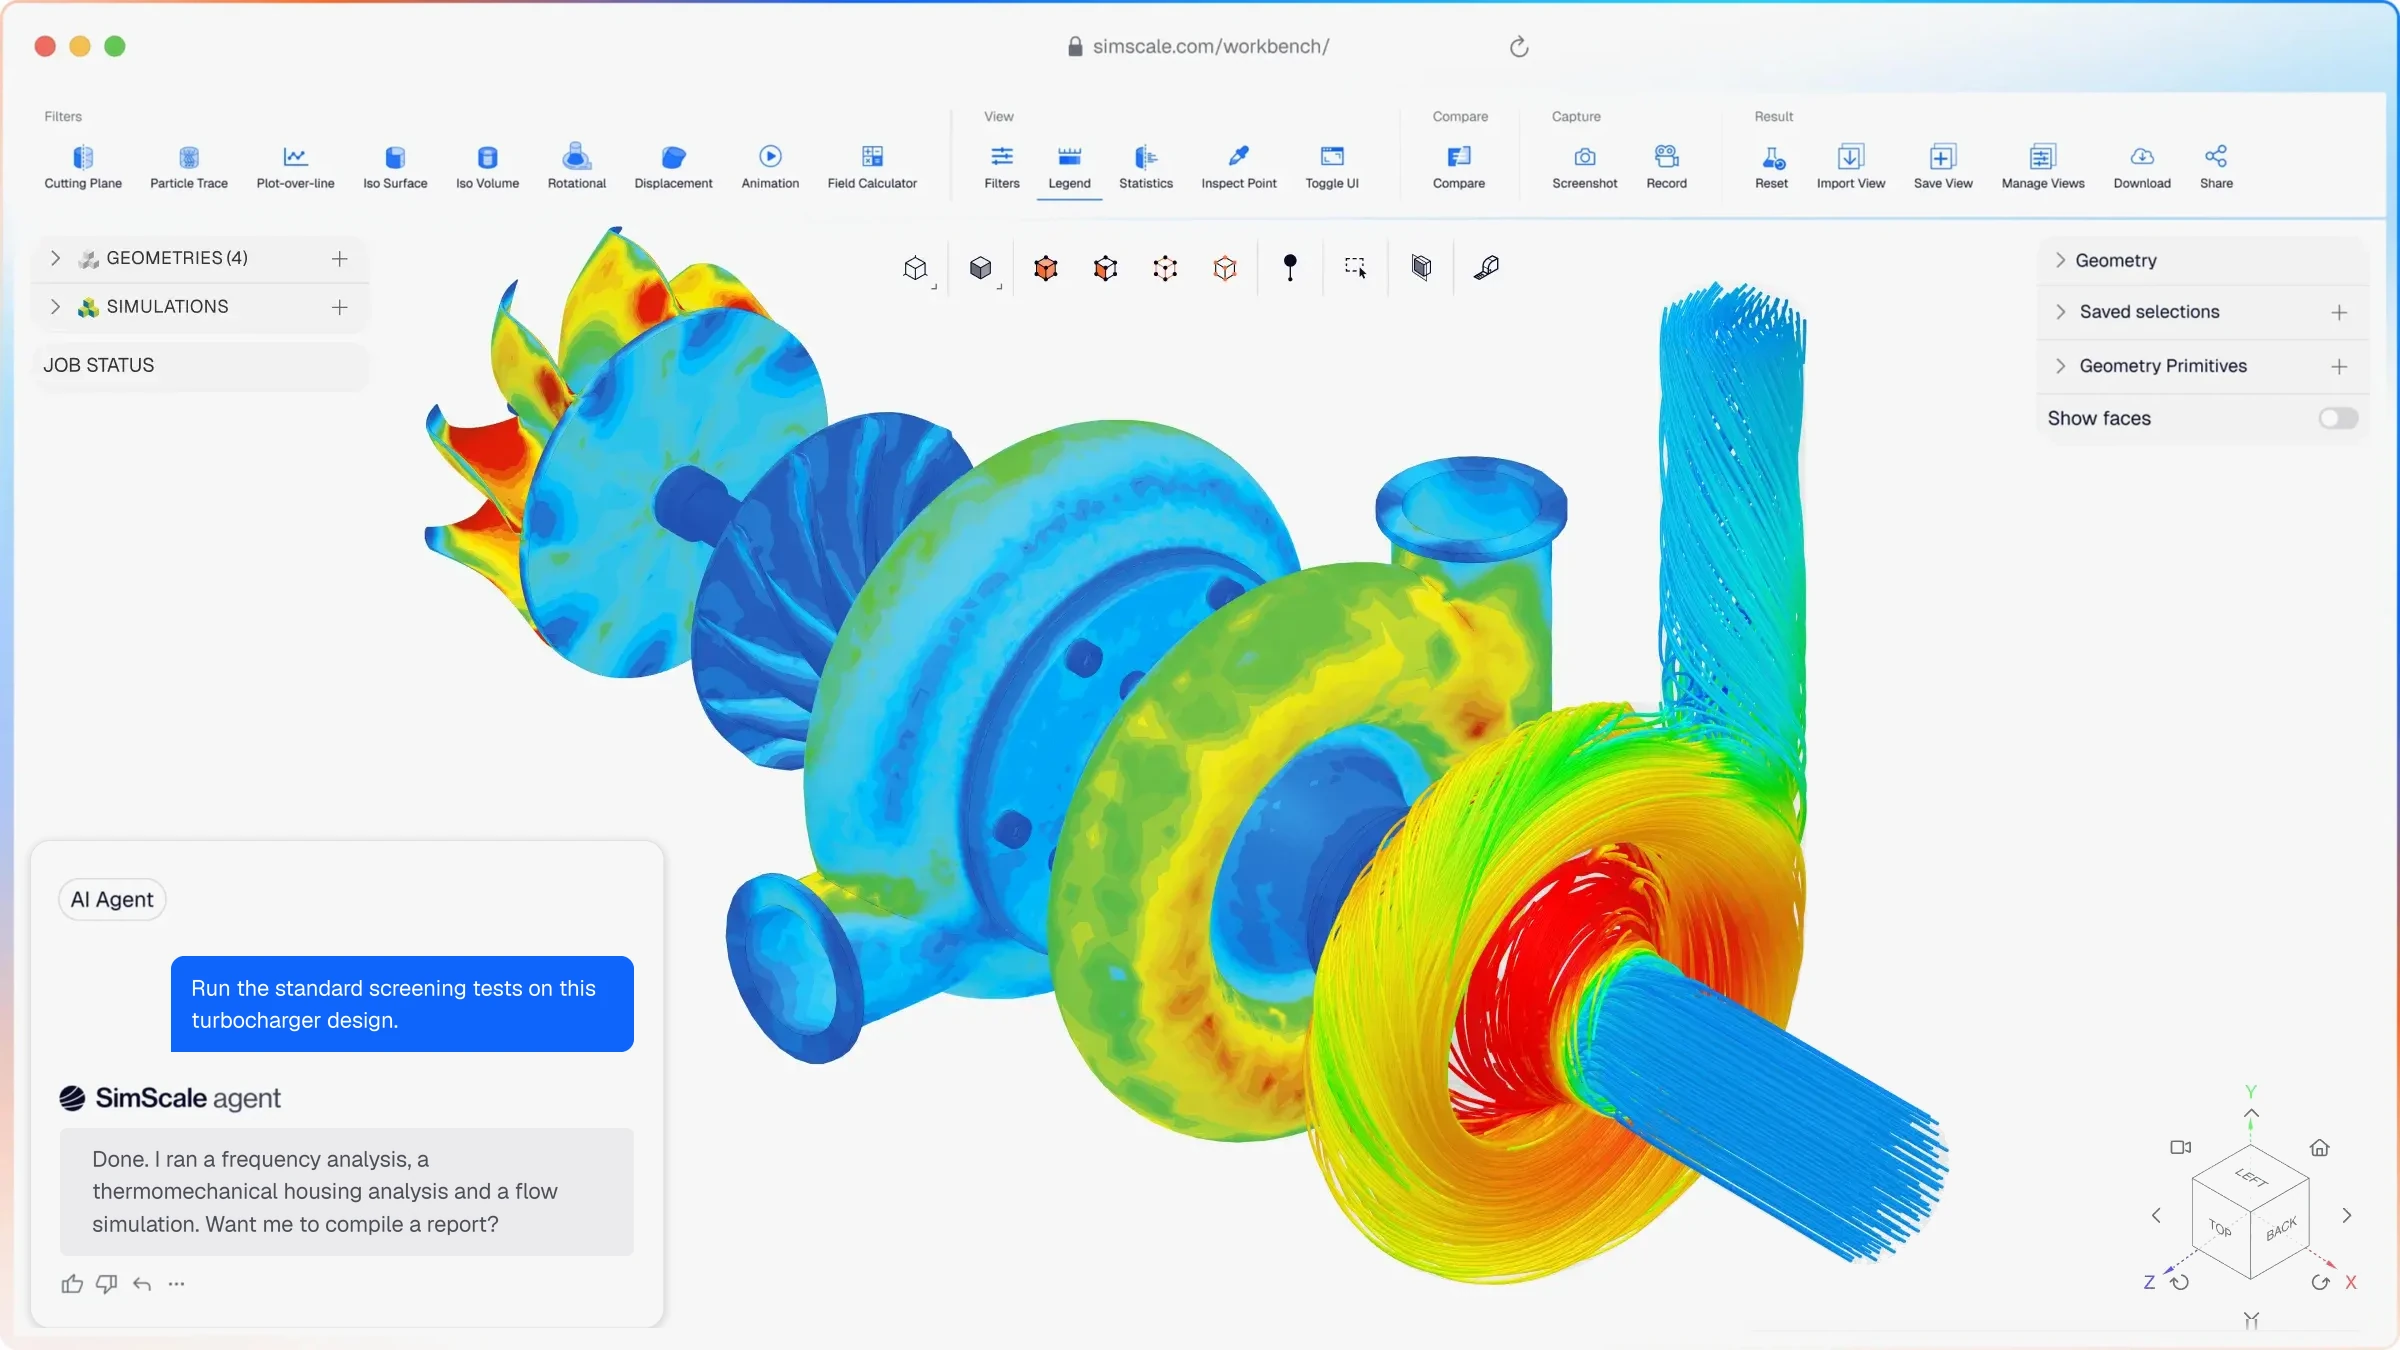Screen dimensions: 2400x1350
Task: Open Statistics in the View group
Action: click(x=1146, y=167)
